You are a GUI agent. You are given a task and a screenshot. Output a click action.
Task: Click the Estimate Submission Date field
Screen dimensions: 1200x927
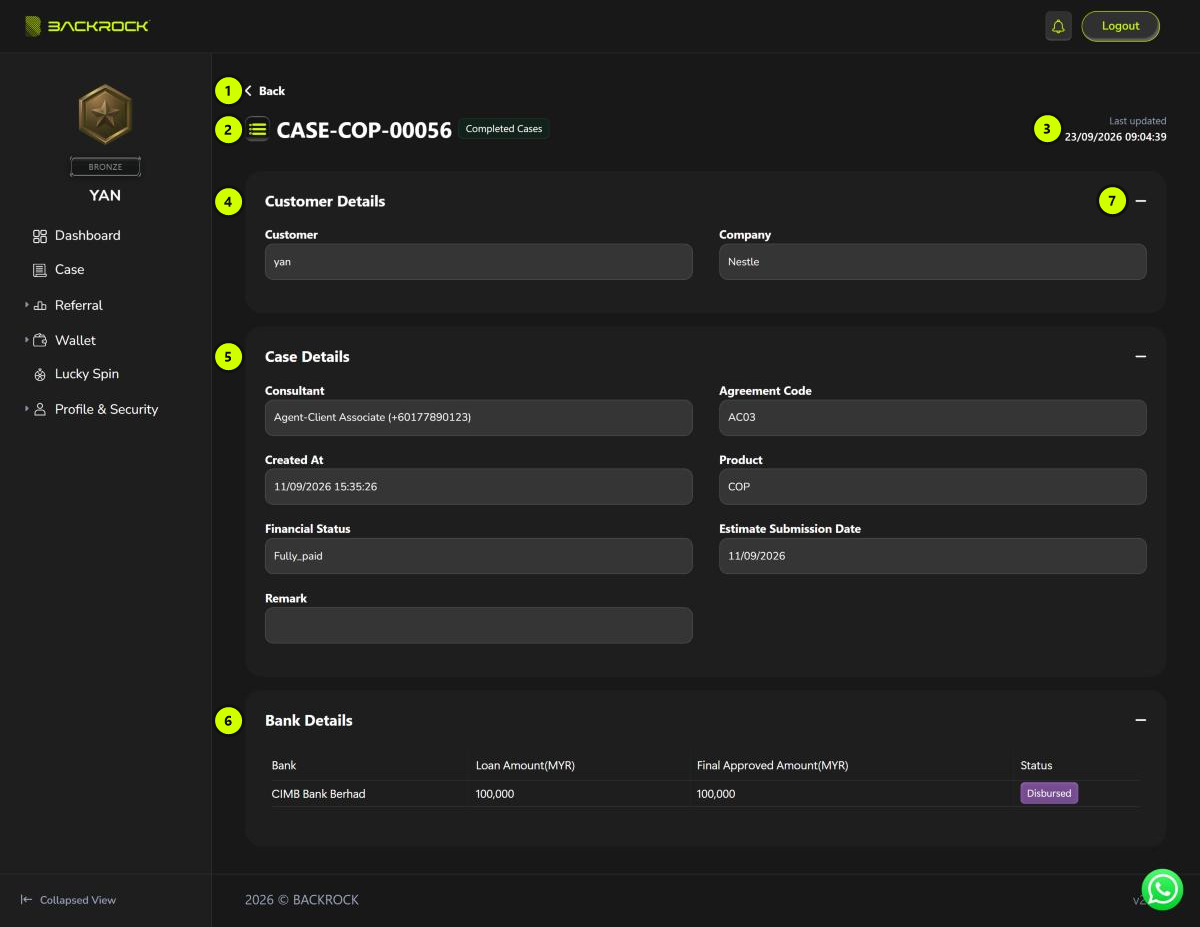[932, 556]
